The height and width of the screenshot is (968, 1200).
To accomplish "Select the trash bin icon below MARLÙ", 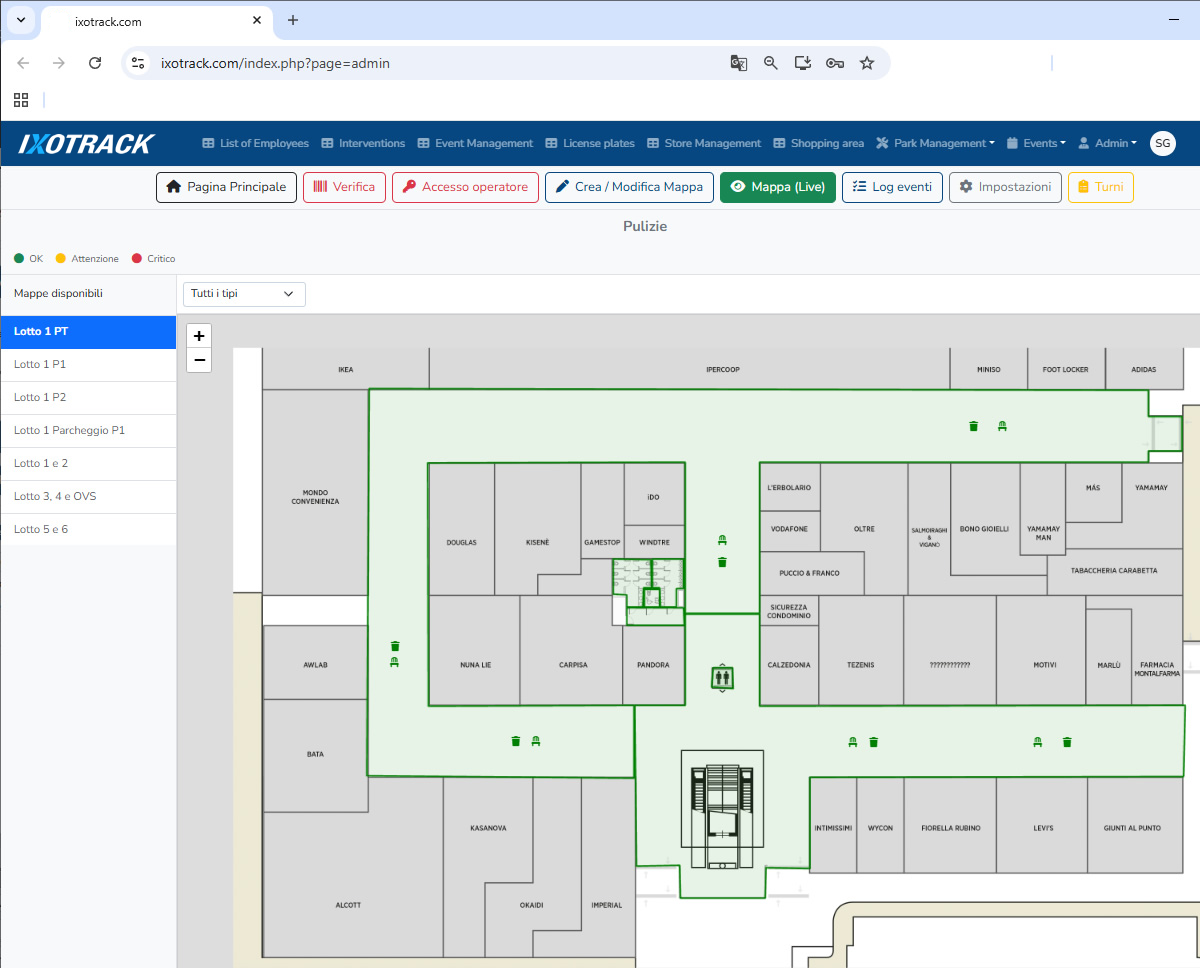I will tap(1067, 741).
